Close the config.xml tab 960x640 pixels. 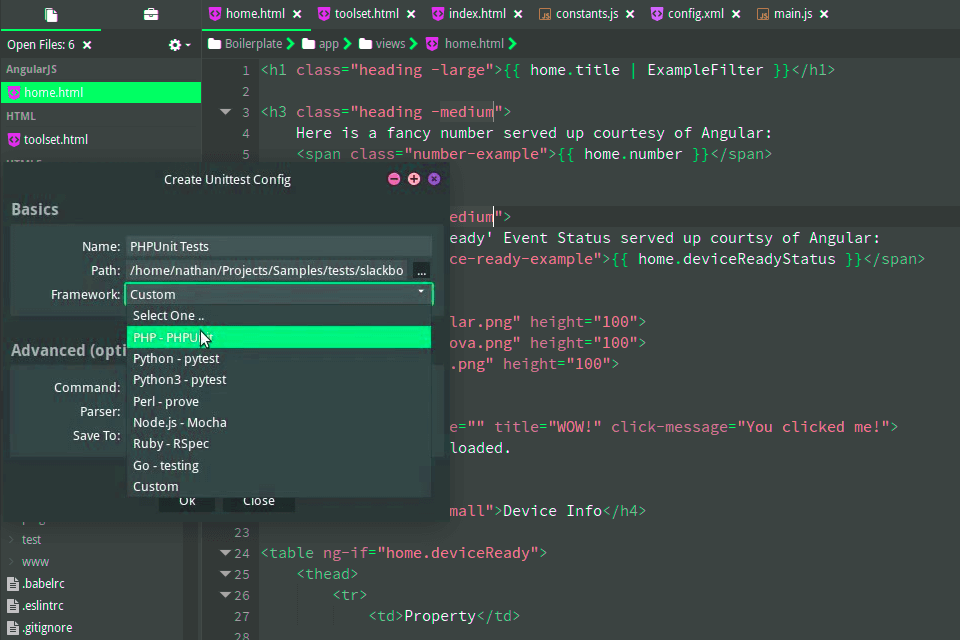pos(736,14)
